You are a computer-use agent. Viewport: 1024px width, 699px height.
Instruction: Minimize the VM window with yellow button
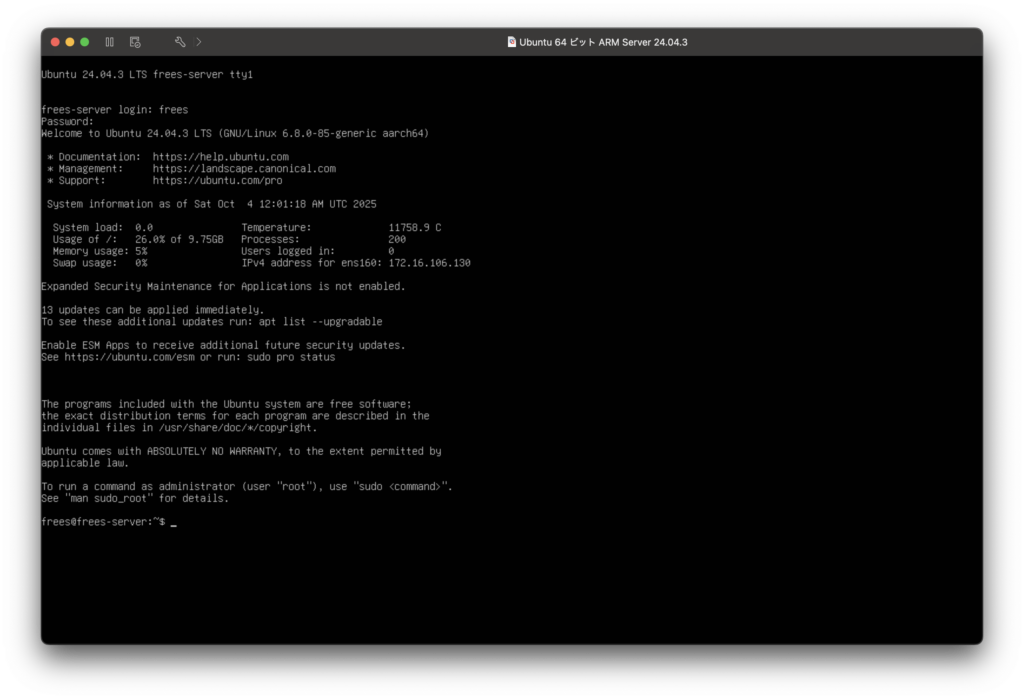(70, 42)
